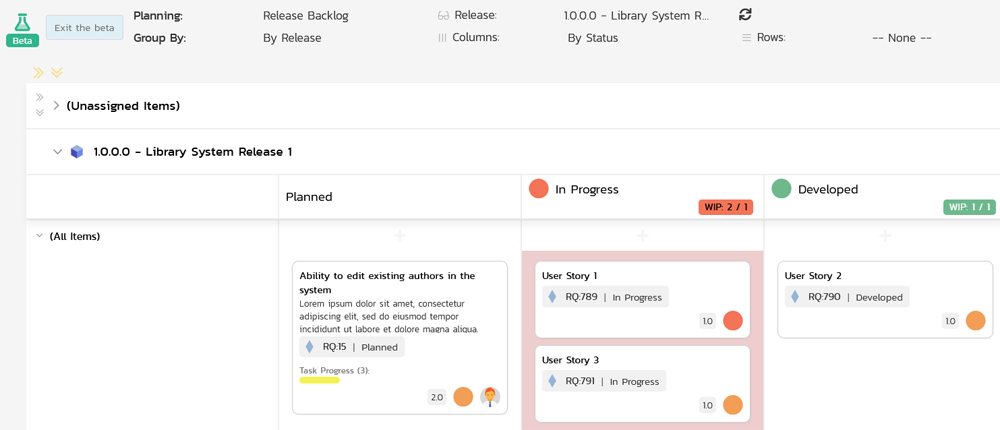
Task: Collapse the (All Items) row
Action: pos(39,237)
